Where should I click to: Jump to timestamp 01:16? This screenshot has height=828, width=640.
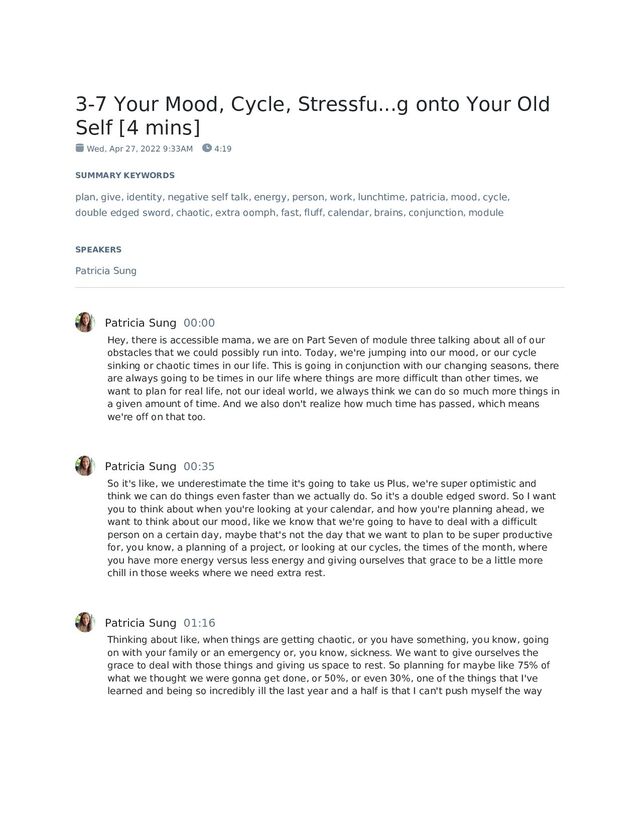[199, 623]
